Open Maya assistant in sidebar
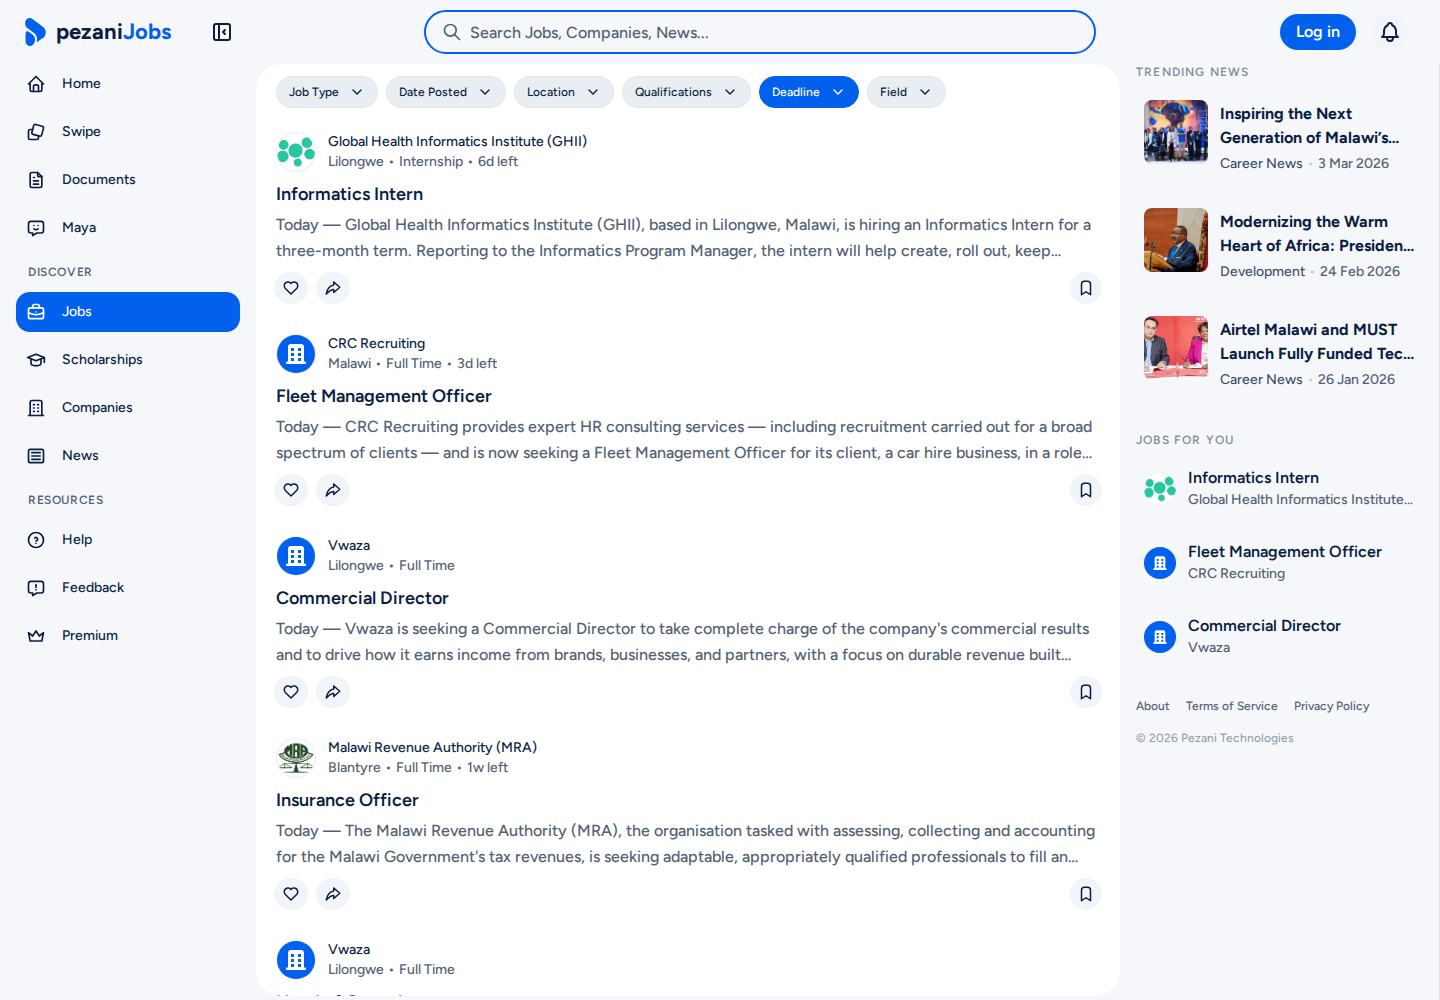Screen dimensions: 1440x1000 click(128, 228)
